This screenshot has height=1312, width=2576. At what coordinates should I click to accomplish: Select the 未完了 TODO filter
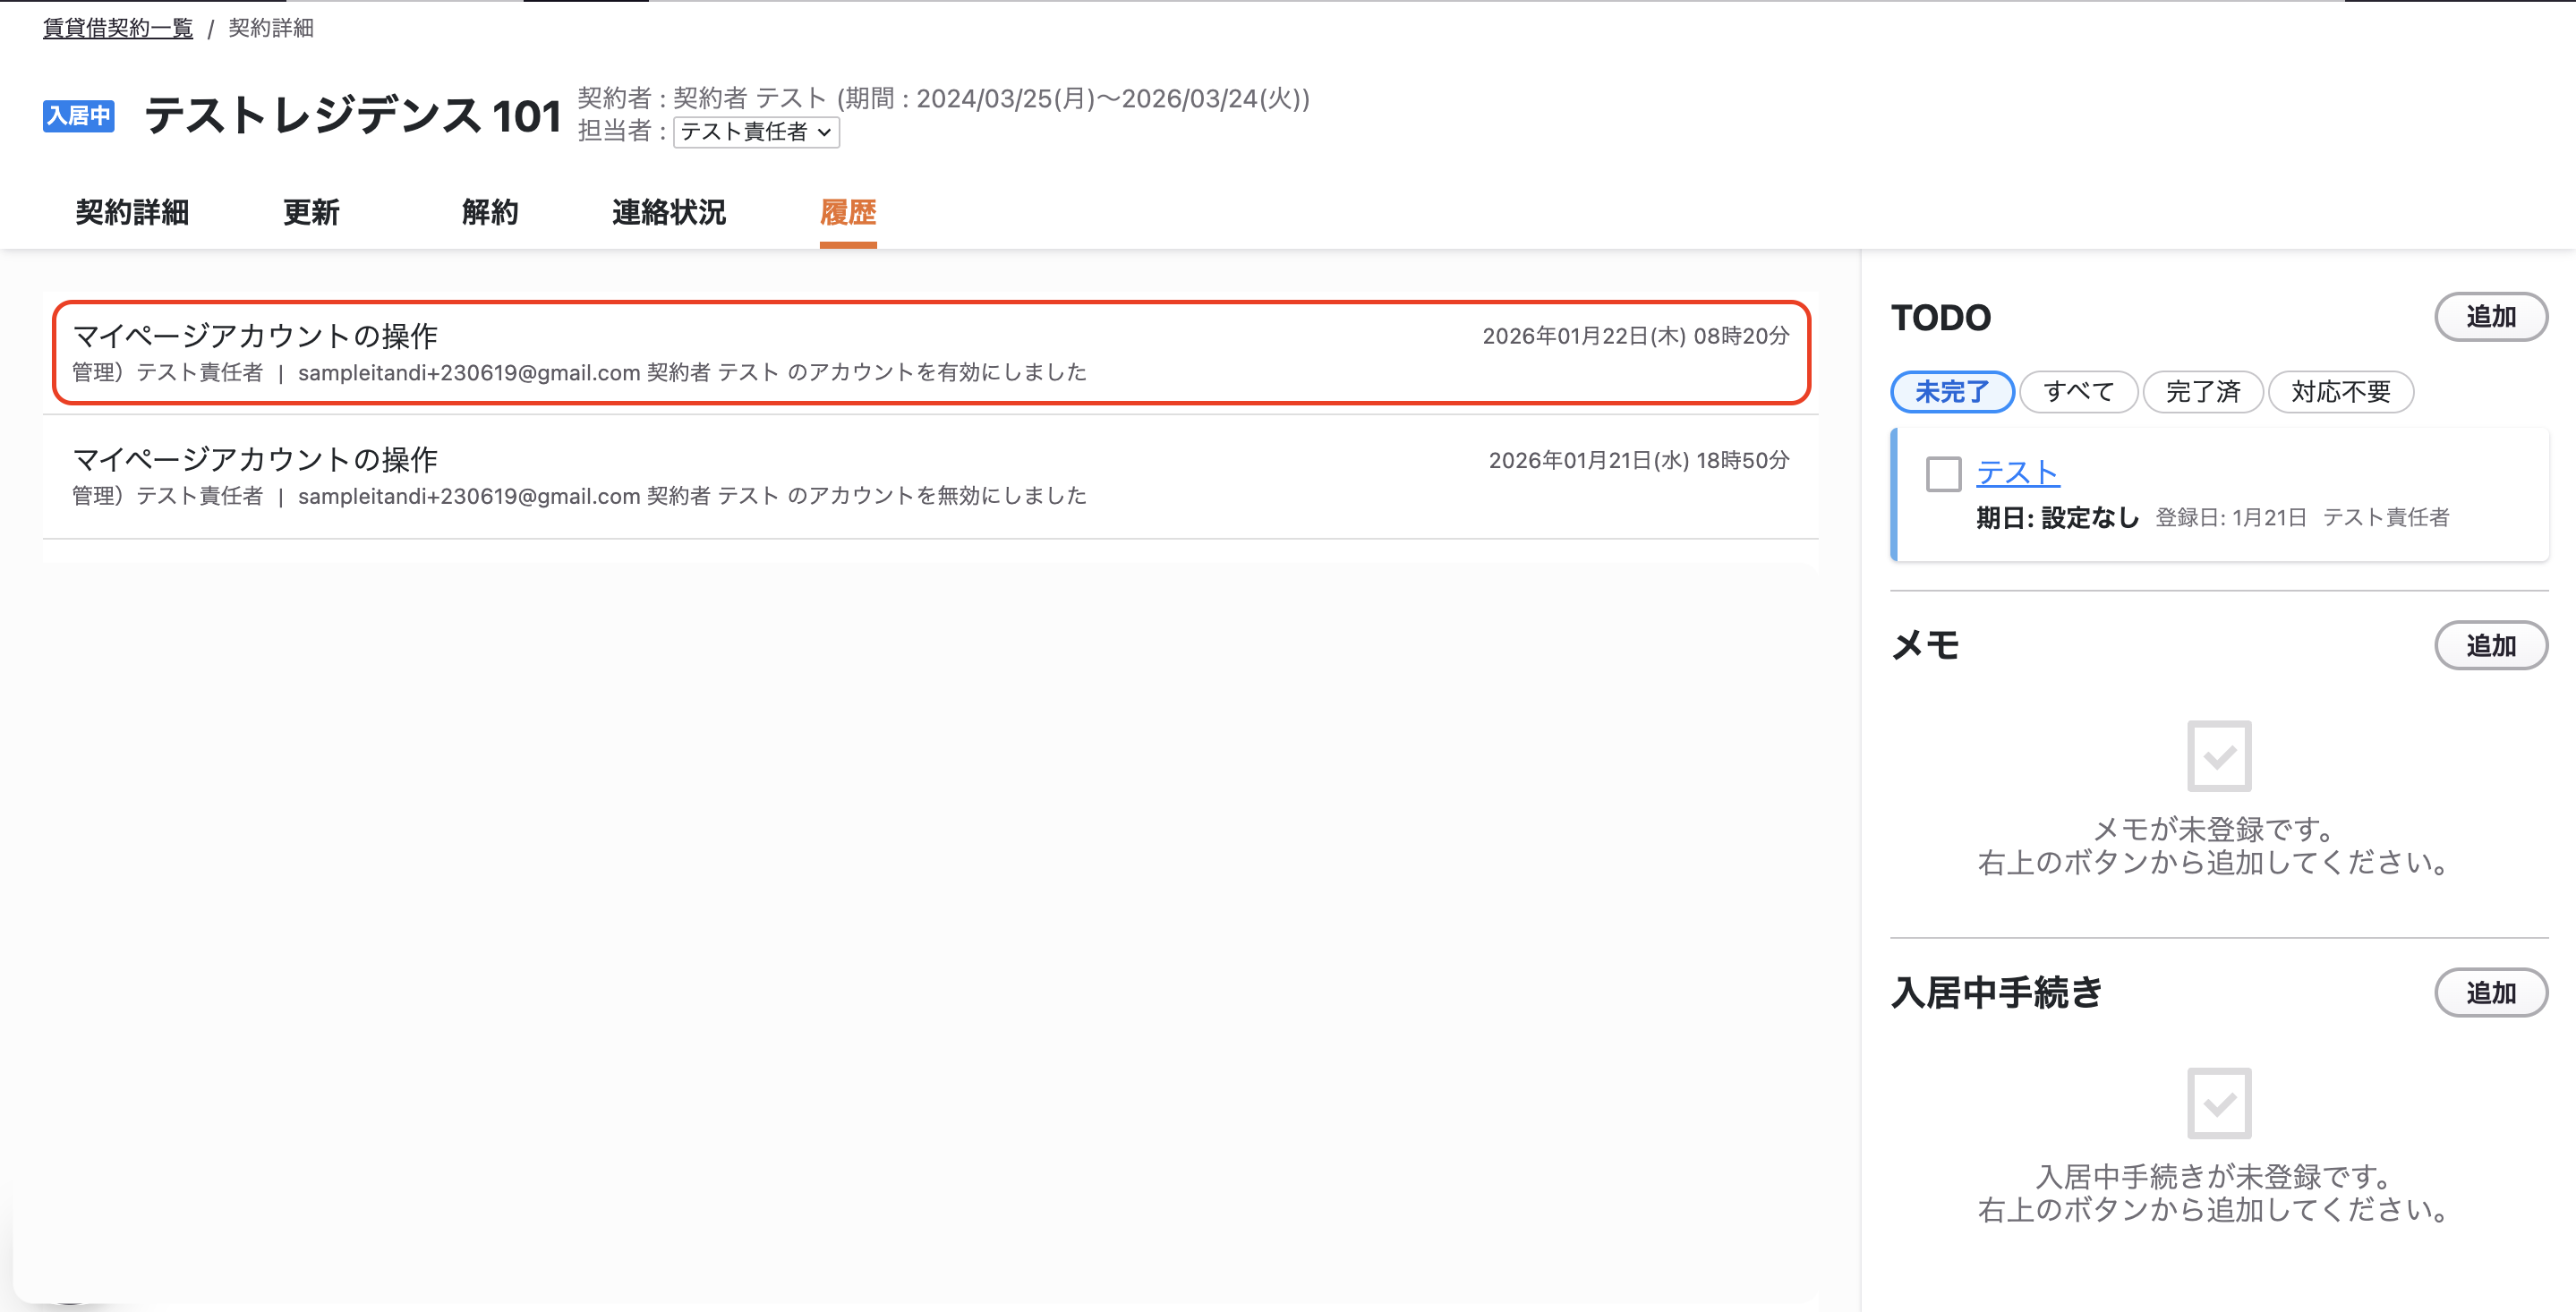[x=1952, y=391]
